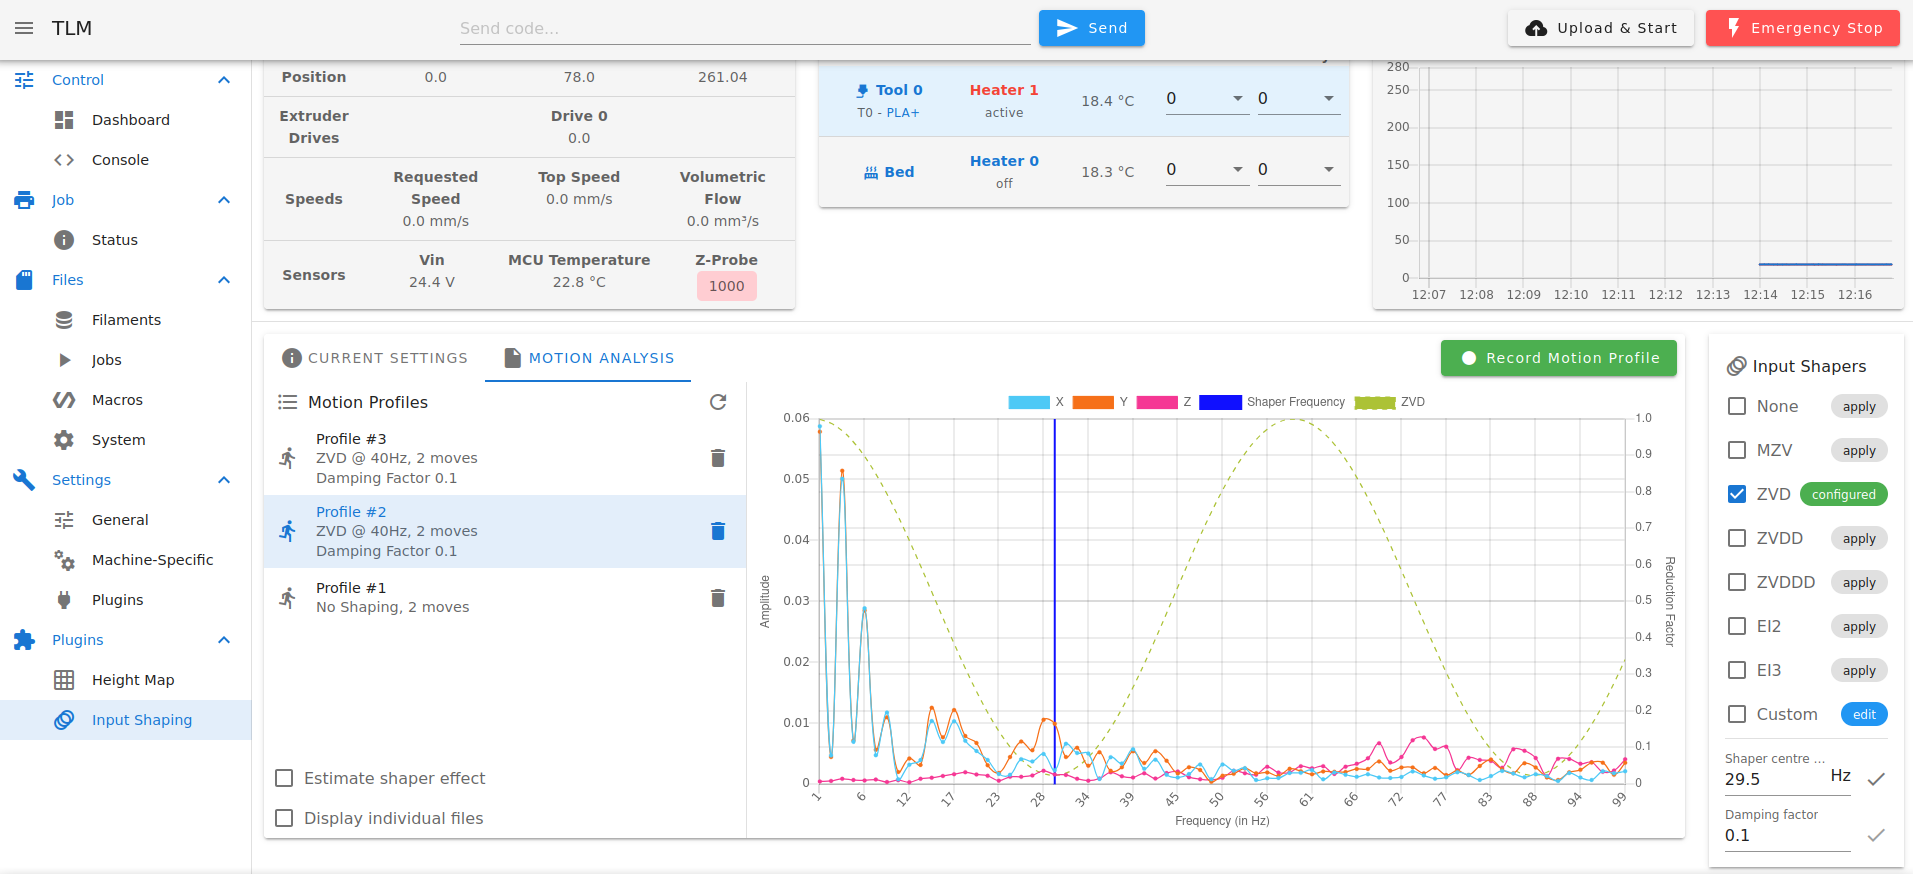Edit the Custom input shaper
This screenshot has width=1913, height=874.
[1864, 714]
